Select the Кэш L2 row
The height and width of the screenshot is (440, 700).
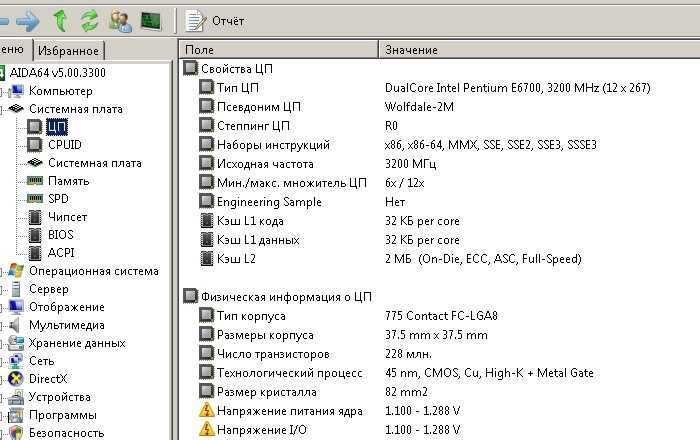[x=440, y=259]
